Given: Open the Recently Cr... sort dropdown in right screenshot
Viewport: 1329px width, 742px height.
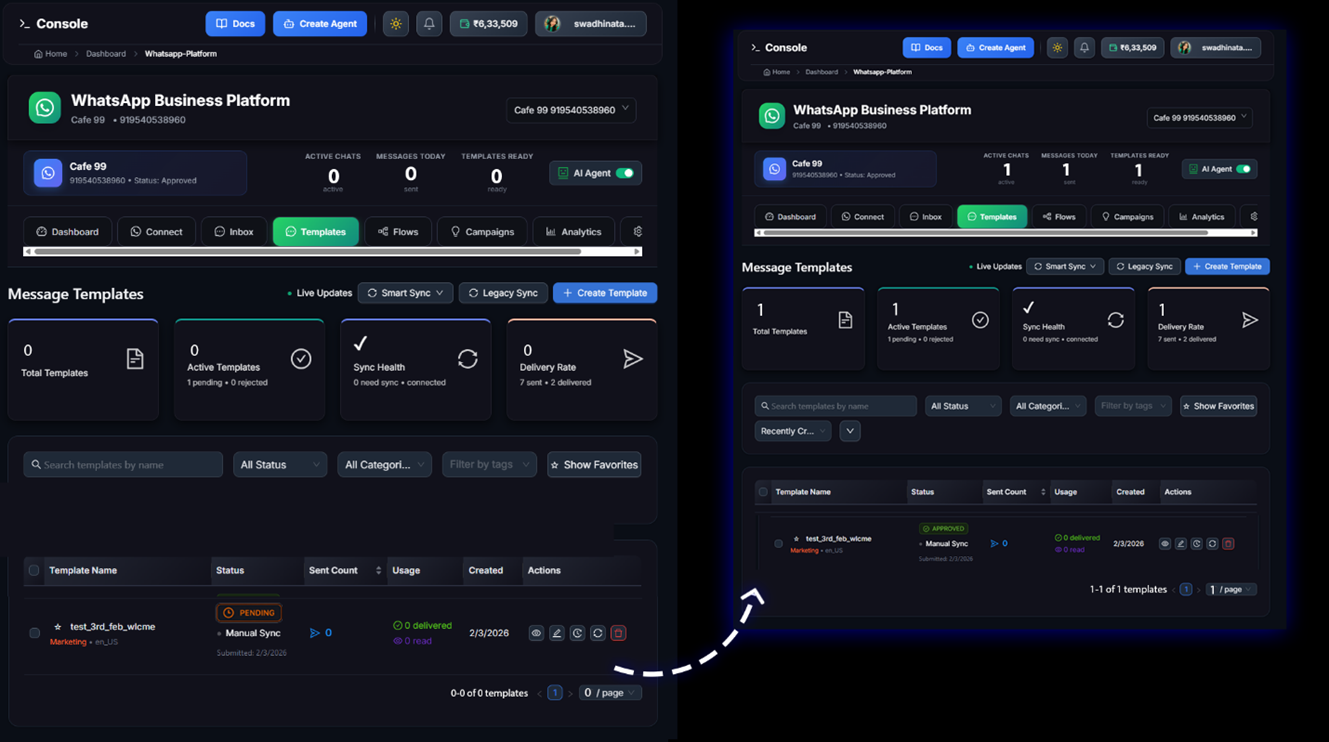Looking at the screenshot, I should click(x=793, y=431).
